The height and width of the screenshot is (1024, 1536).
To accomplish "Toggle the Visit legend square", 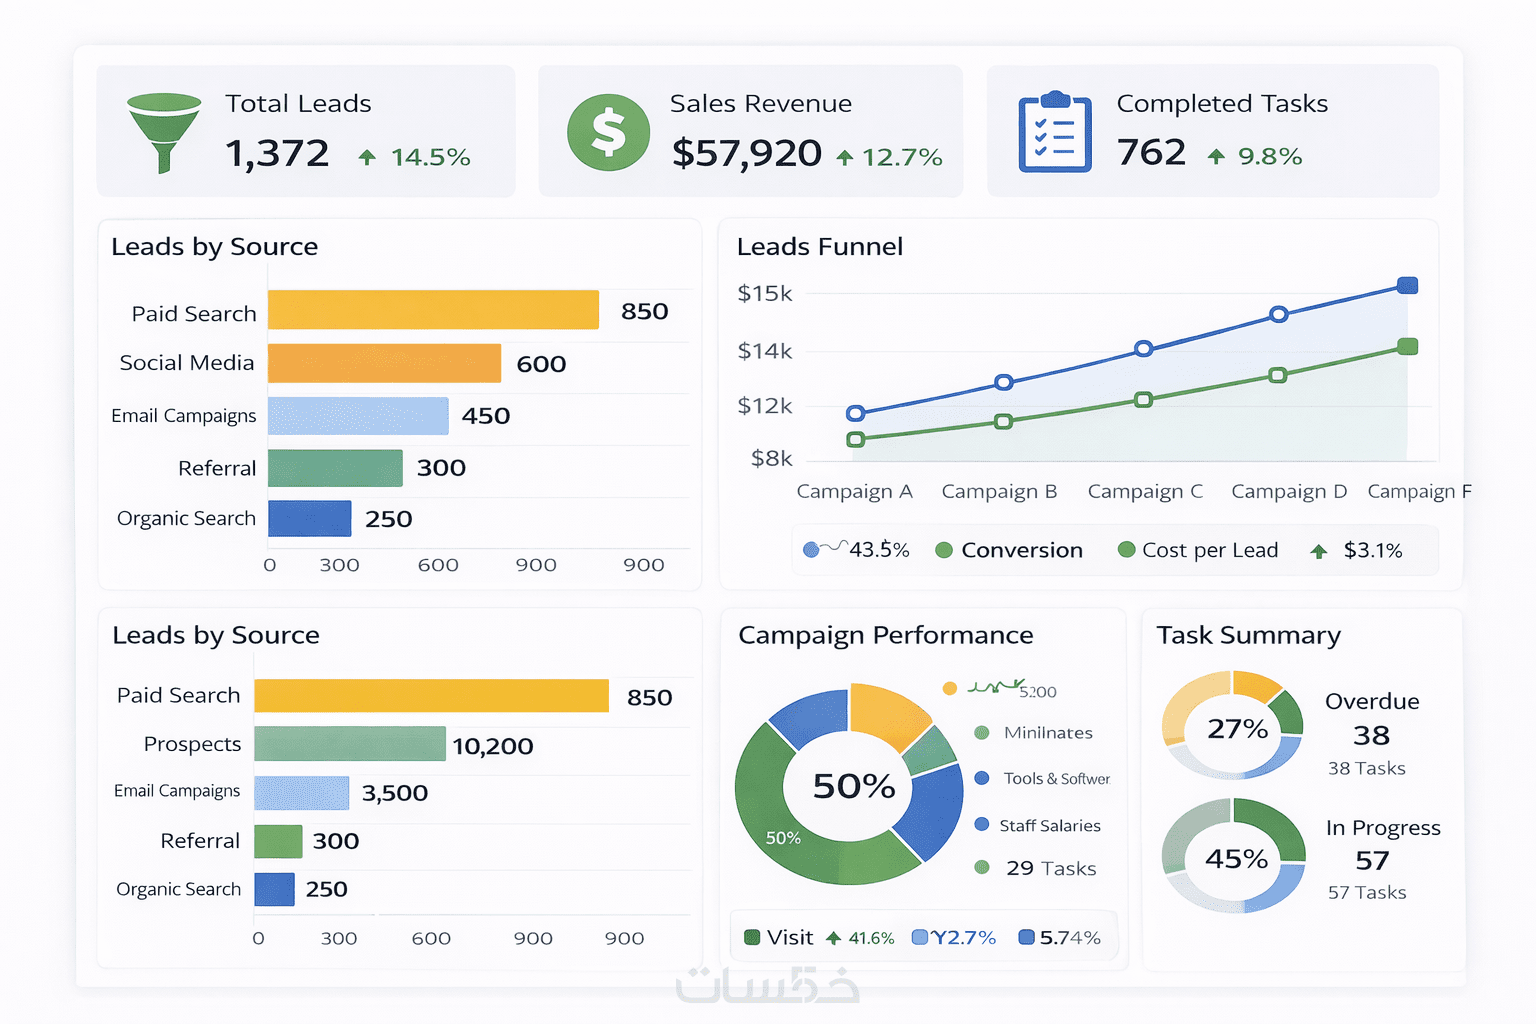I will click(x=752, y=938).
